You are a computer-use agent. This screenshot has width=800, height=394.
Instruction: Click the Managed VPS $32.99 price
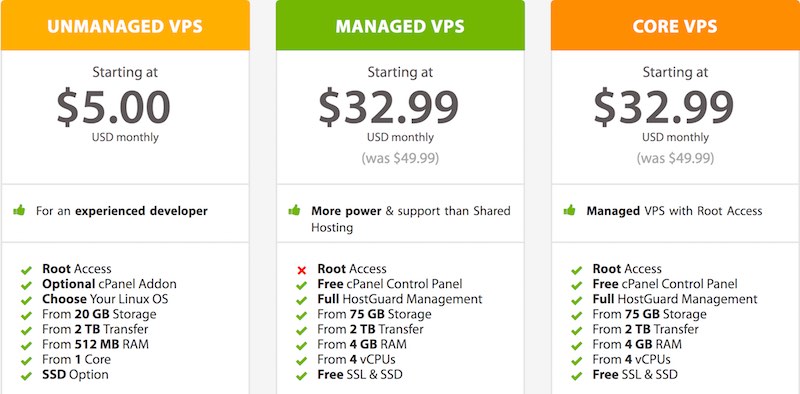tap(389, 107)
